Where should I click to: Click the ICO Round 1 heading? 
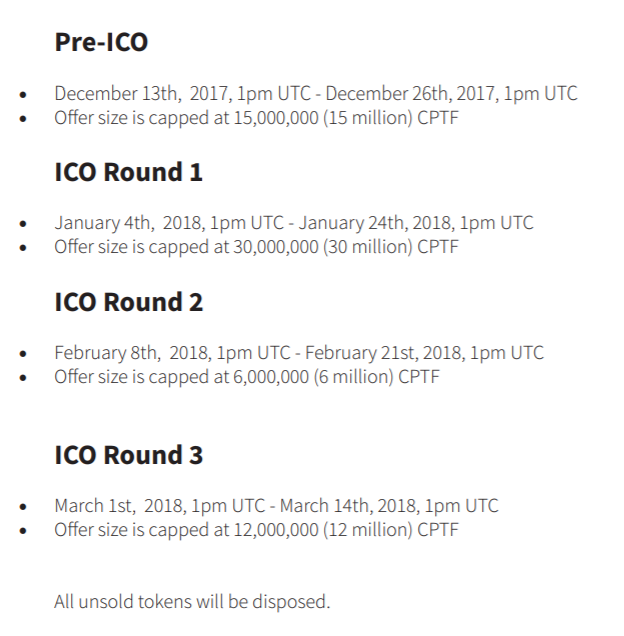coord(128,172)
